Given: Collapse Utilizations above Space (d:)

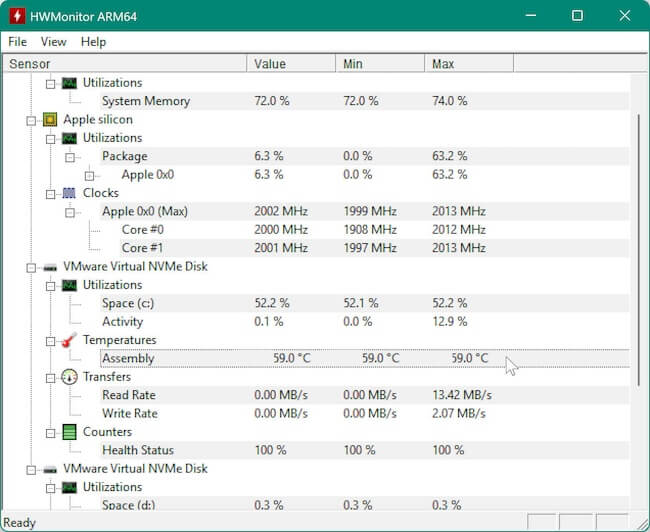Looking at the screenshot, I should (x=51, y=488).
